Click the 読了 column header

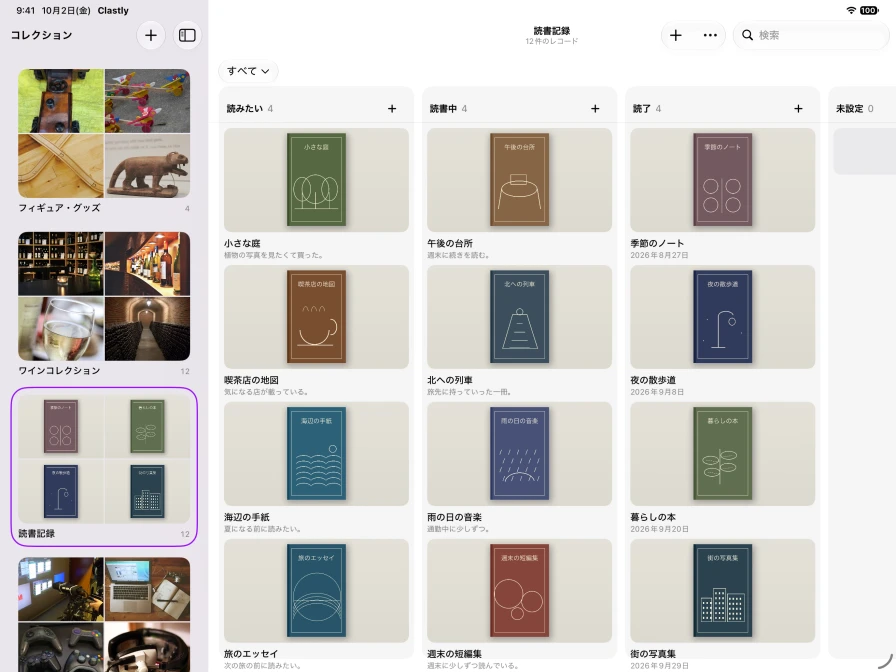[x=641, y=109]
